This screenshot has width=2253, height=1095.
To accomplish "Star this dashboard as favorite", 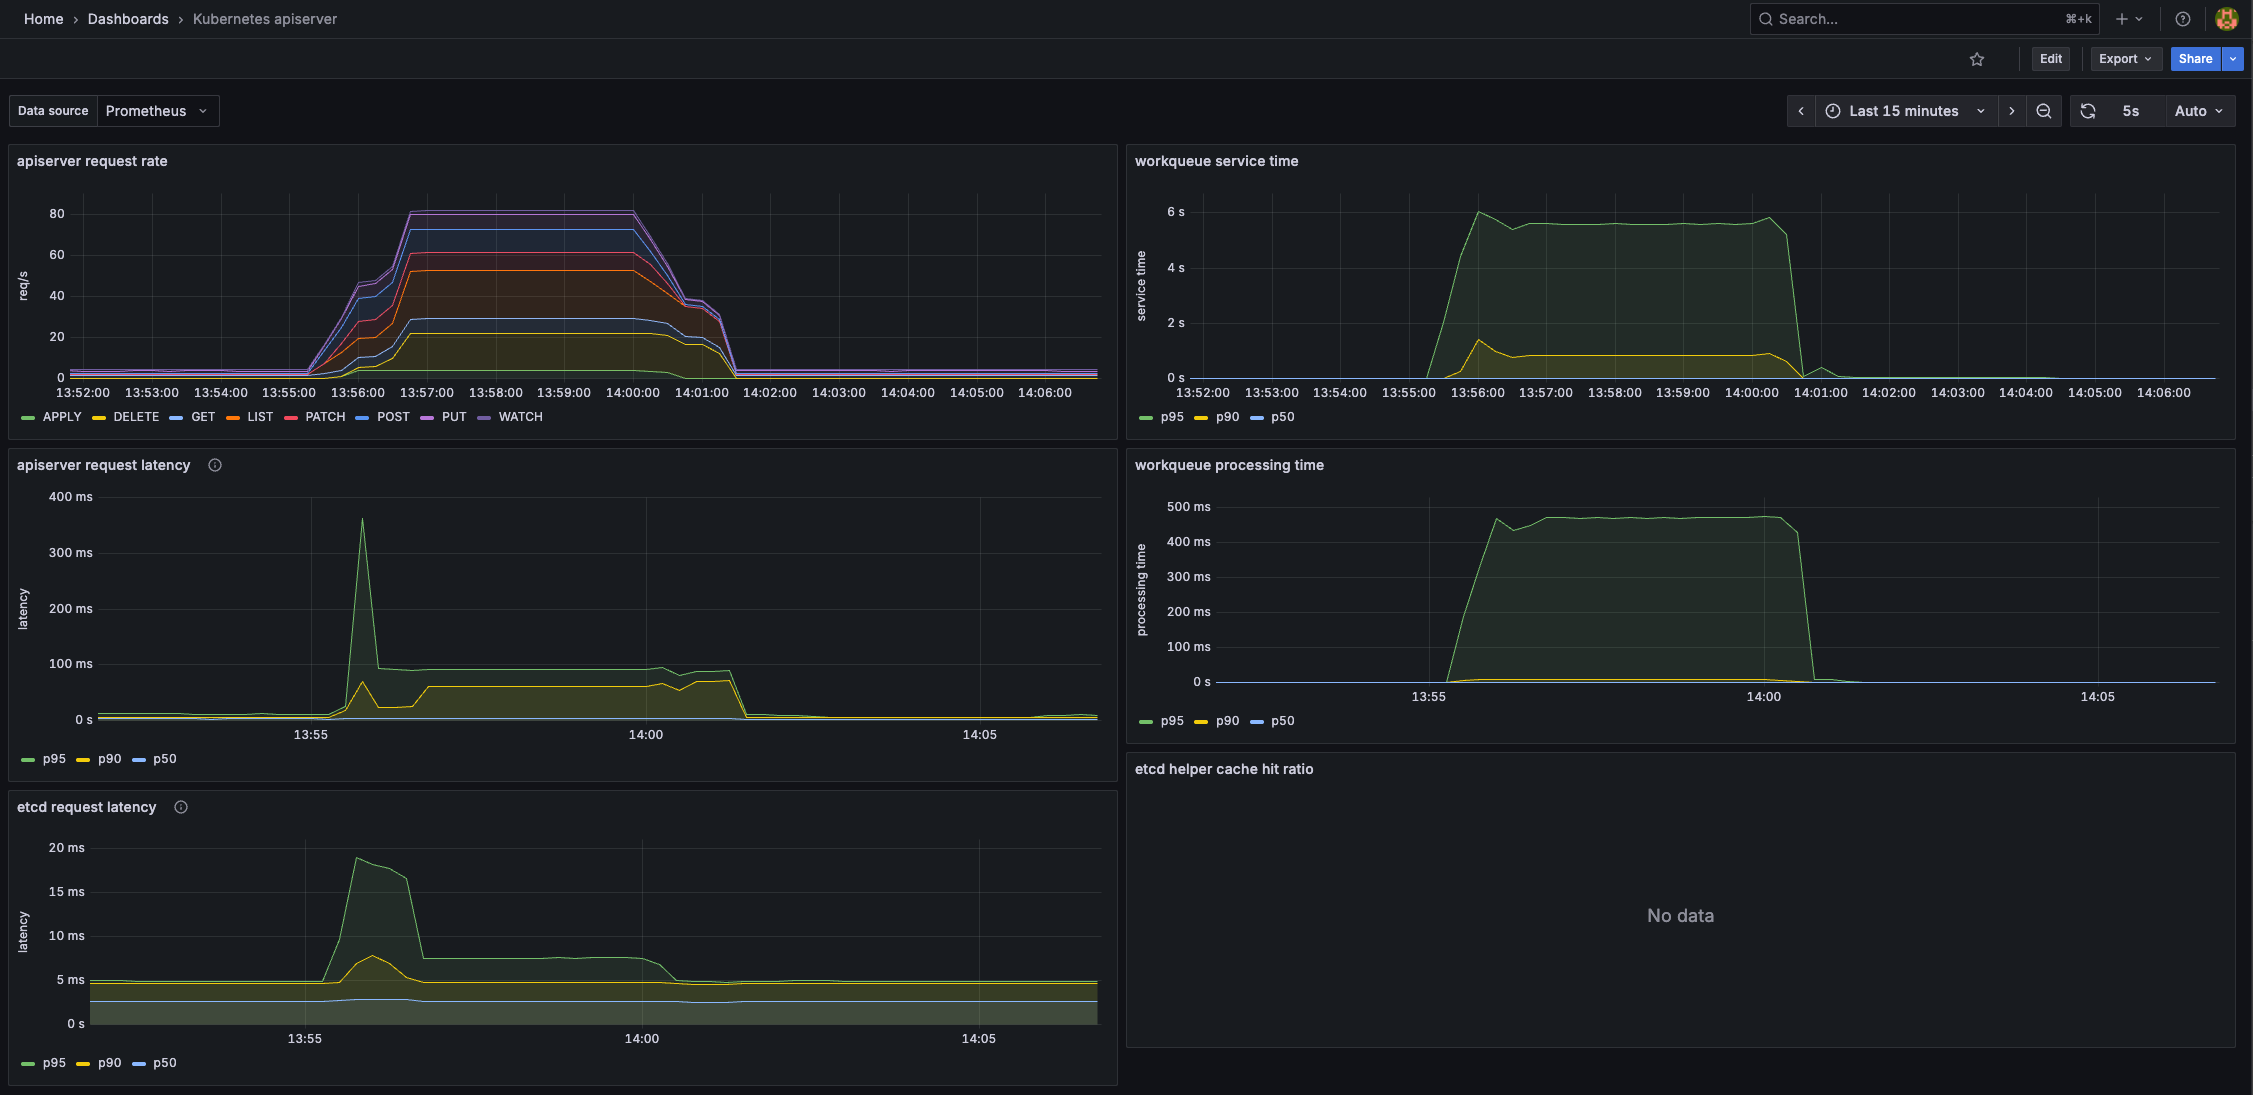I will (1976, 59).
